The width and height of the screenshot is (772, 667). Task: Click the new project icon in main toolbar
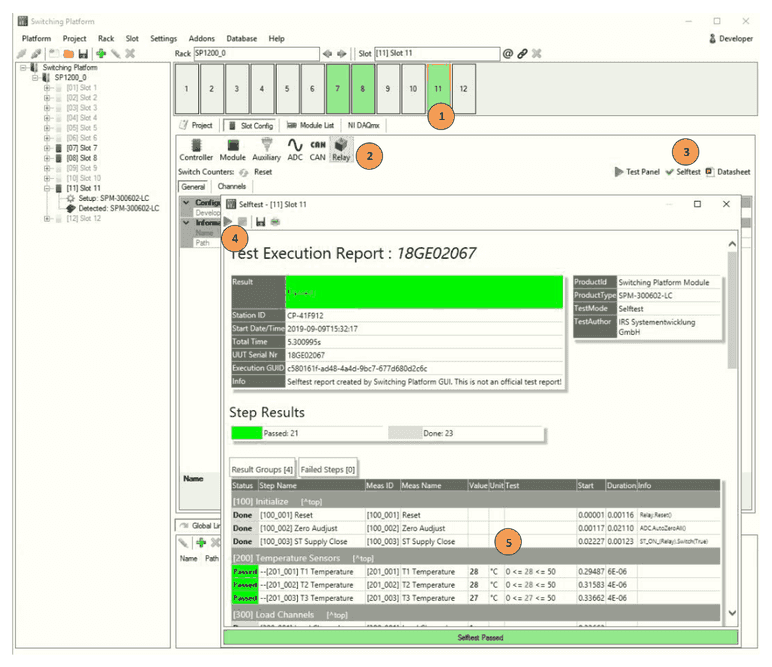pos(54,54)
